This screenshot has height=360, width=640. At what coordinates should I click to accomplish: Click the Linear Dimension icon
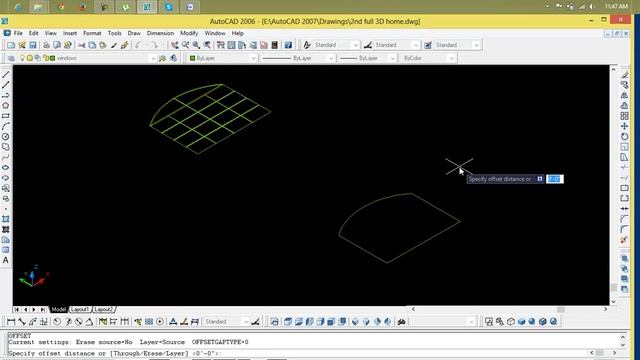[x=11, y=322]
